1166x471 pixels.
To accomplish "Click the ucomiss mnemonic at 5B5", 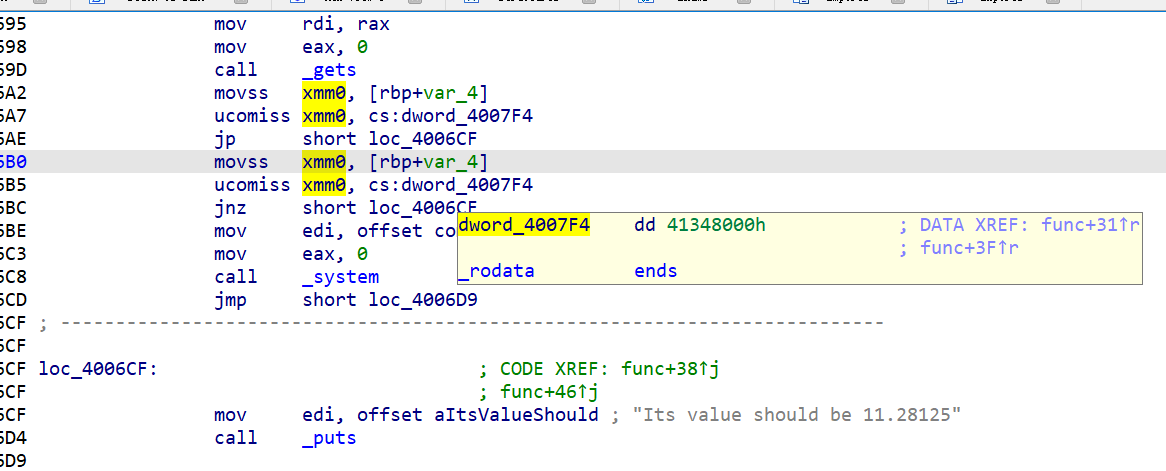I will 252,185.
